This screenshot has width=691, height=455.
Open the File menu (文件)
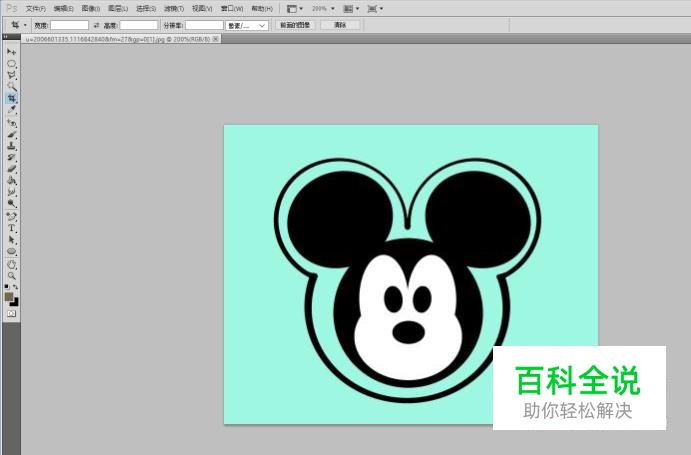(36, 8)
